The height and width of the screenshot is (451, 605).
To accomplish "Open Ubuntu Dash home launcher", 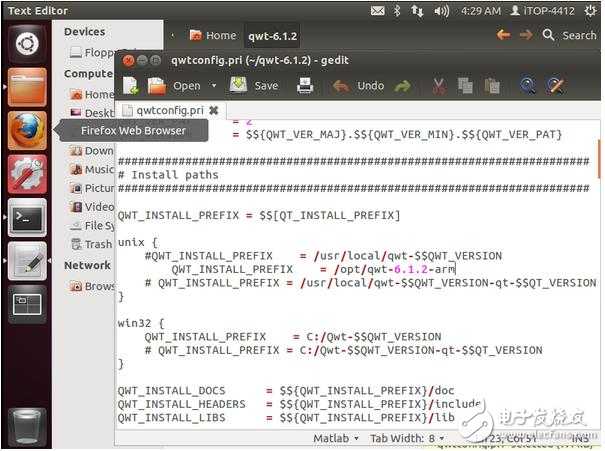I will pos(27,44).
